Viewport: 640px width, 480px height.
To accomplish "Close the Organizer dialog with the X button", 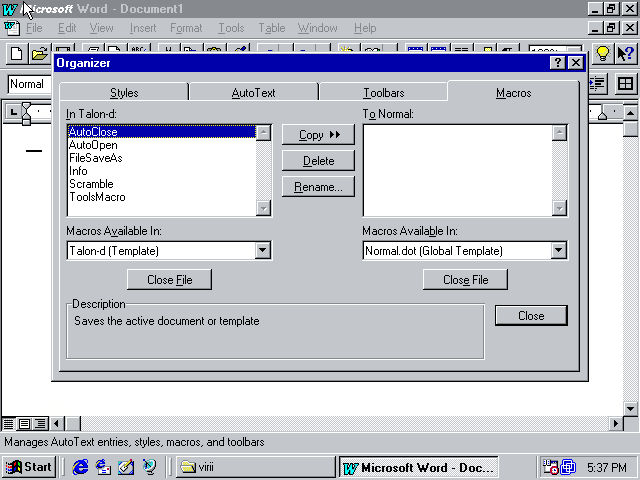I will tap(576, 63).
